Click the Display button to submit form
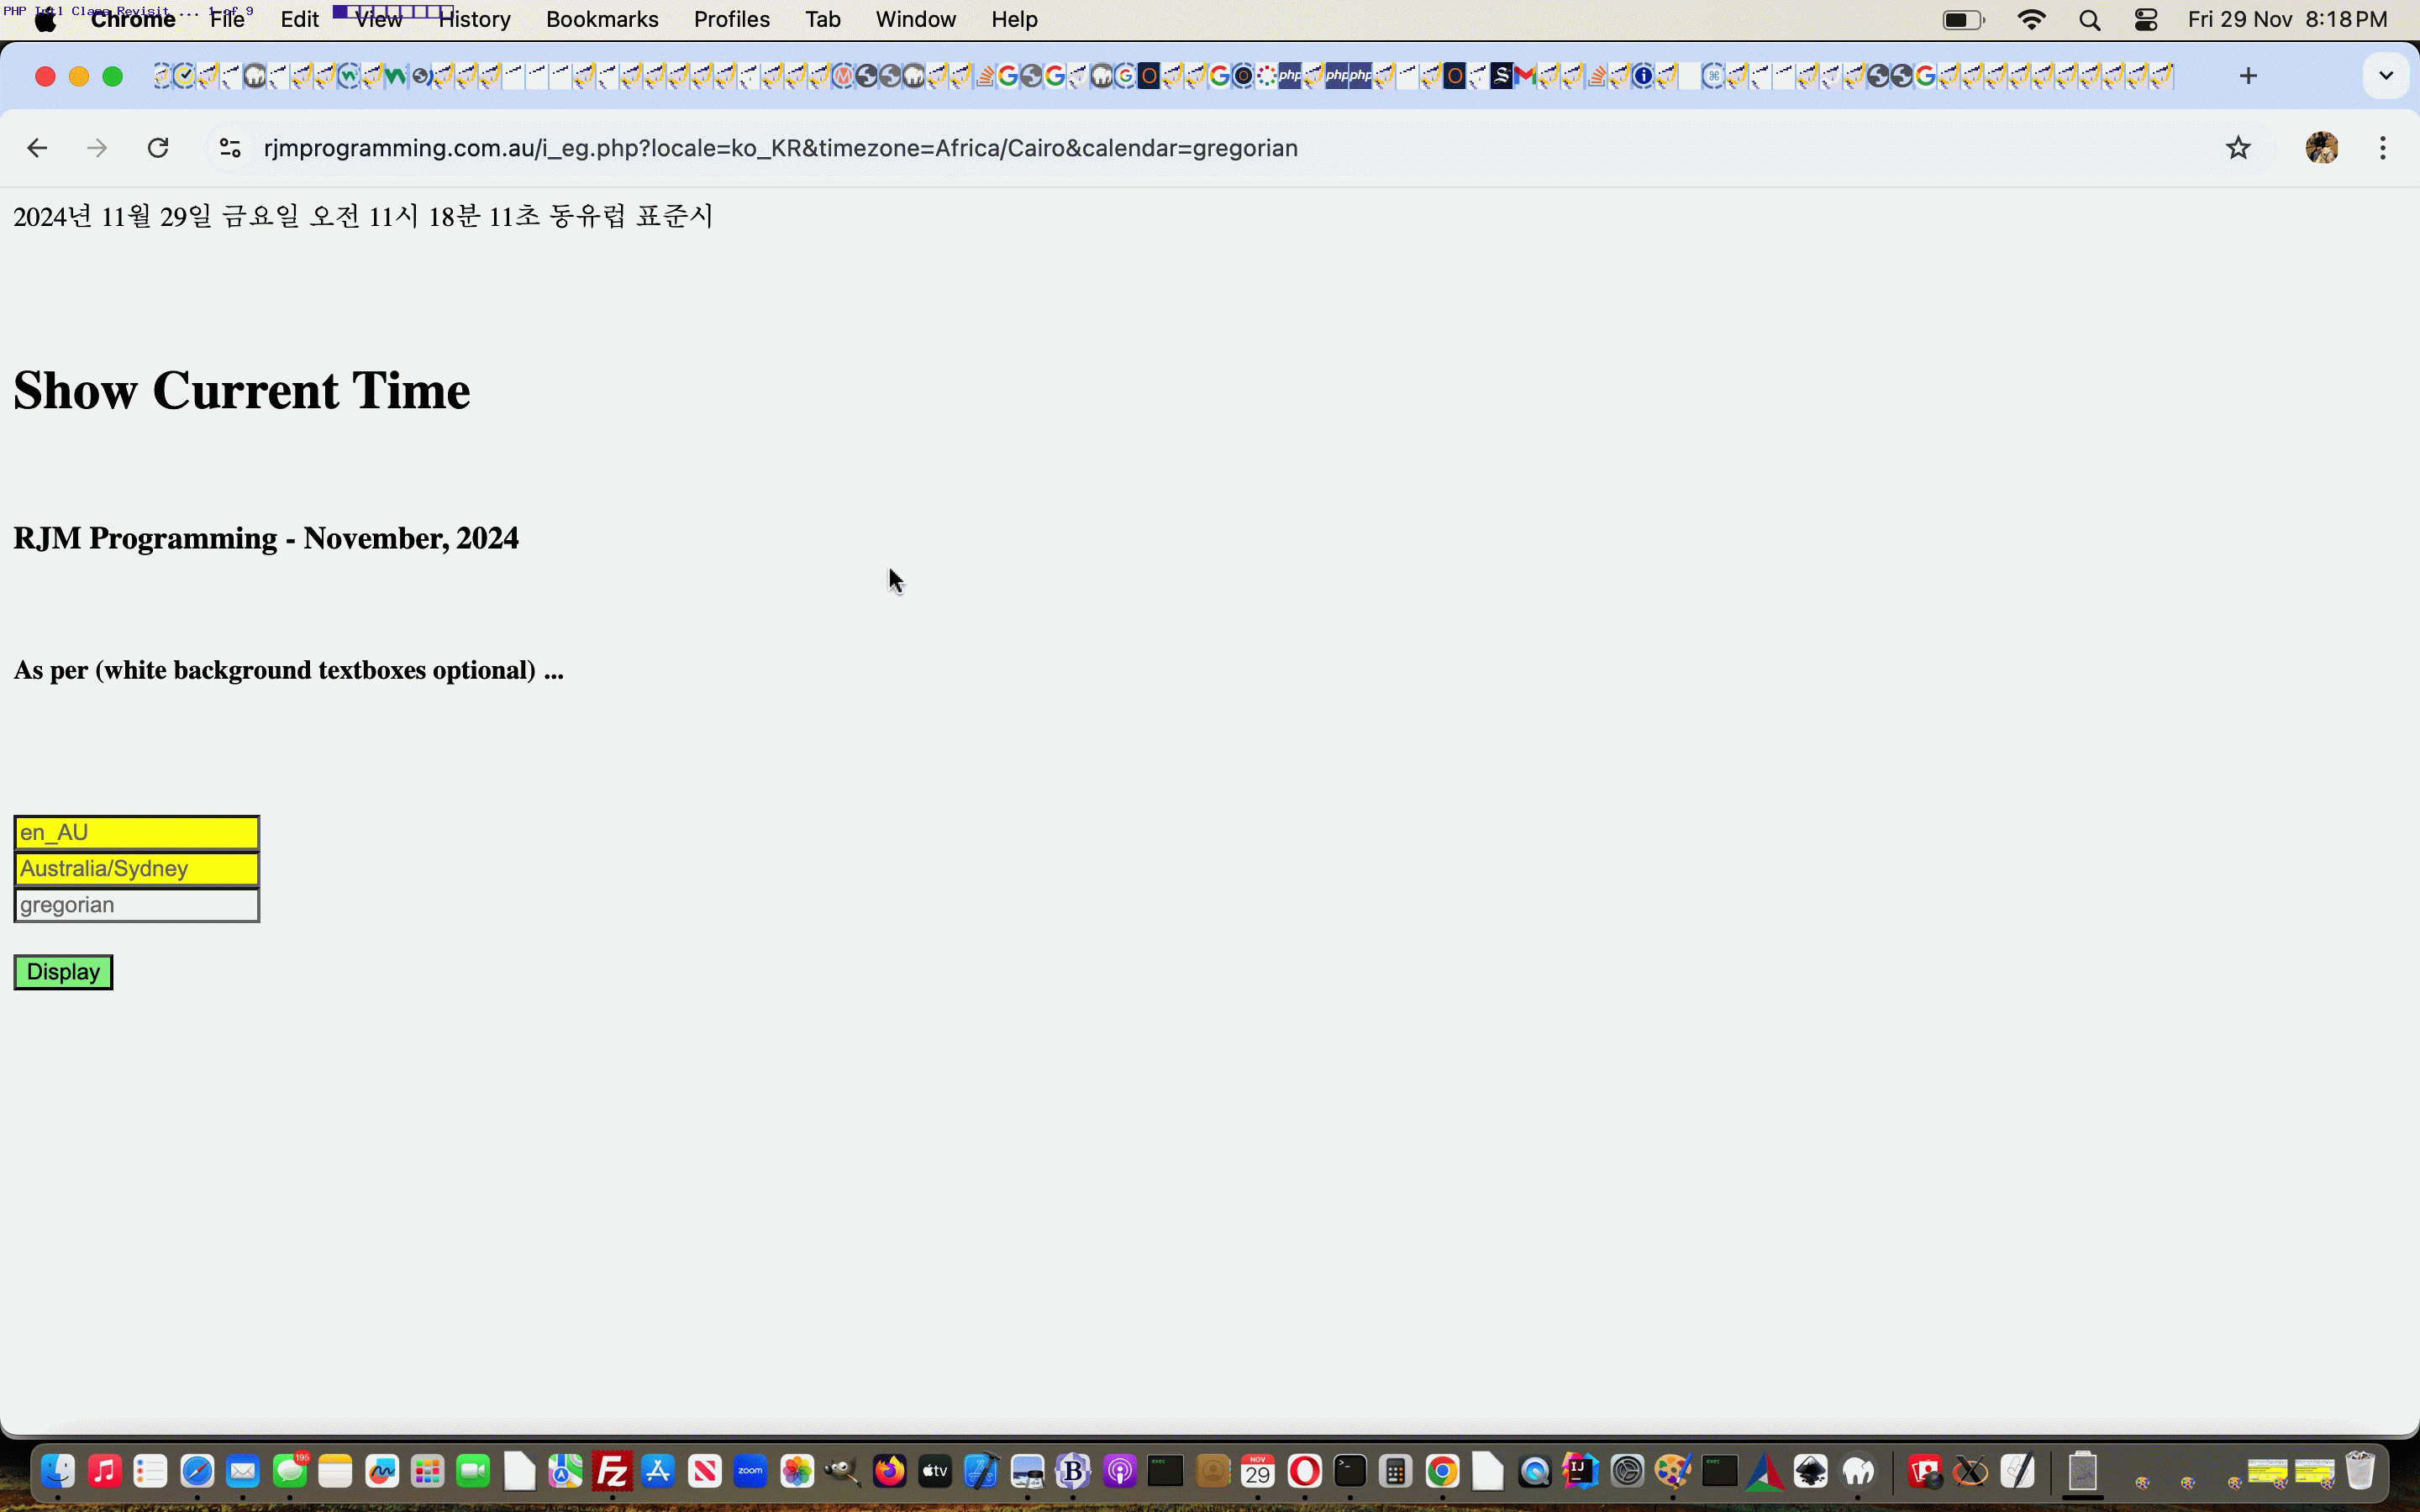 63,970
